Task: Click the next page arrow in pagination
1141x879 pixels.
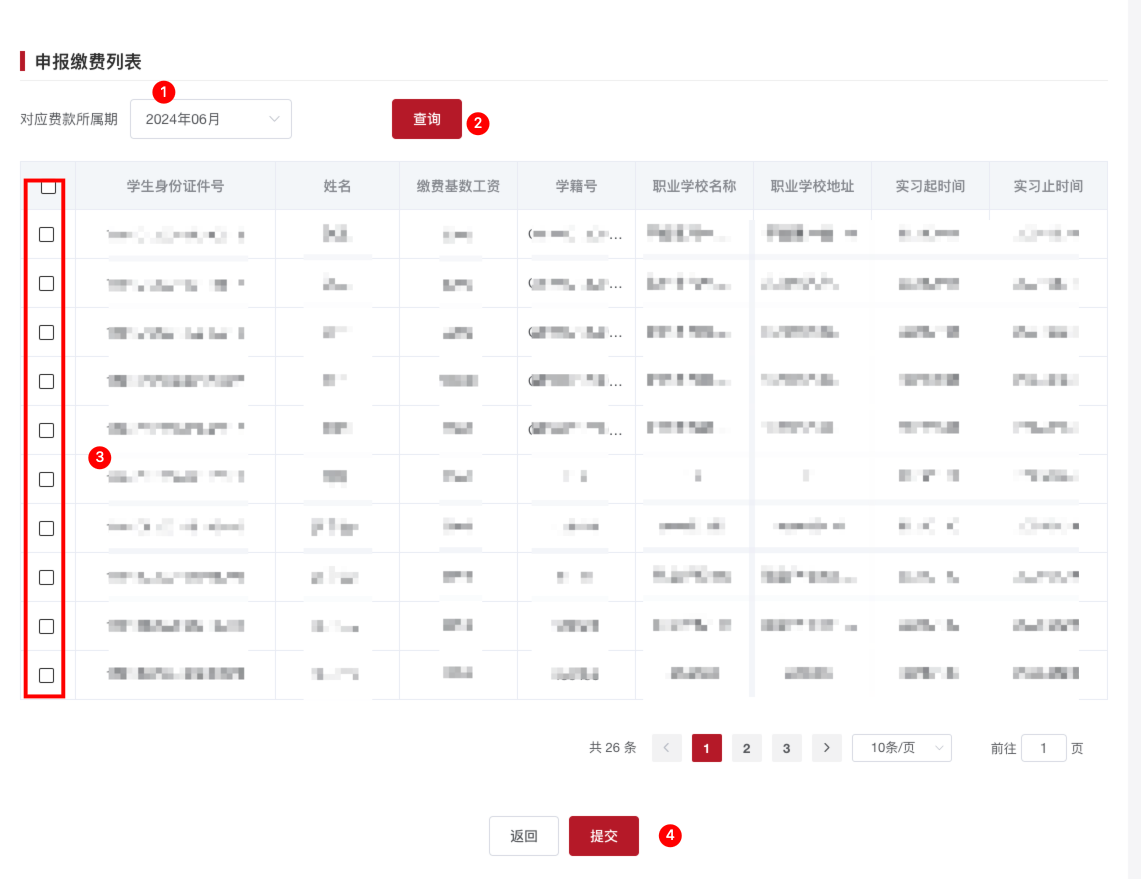Action: (826, 748)
